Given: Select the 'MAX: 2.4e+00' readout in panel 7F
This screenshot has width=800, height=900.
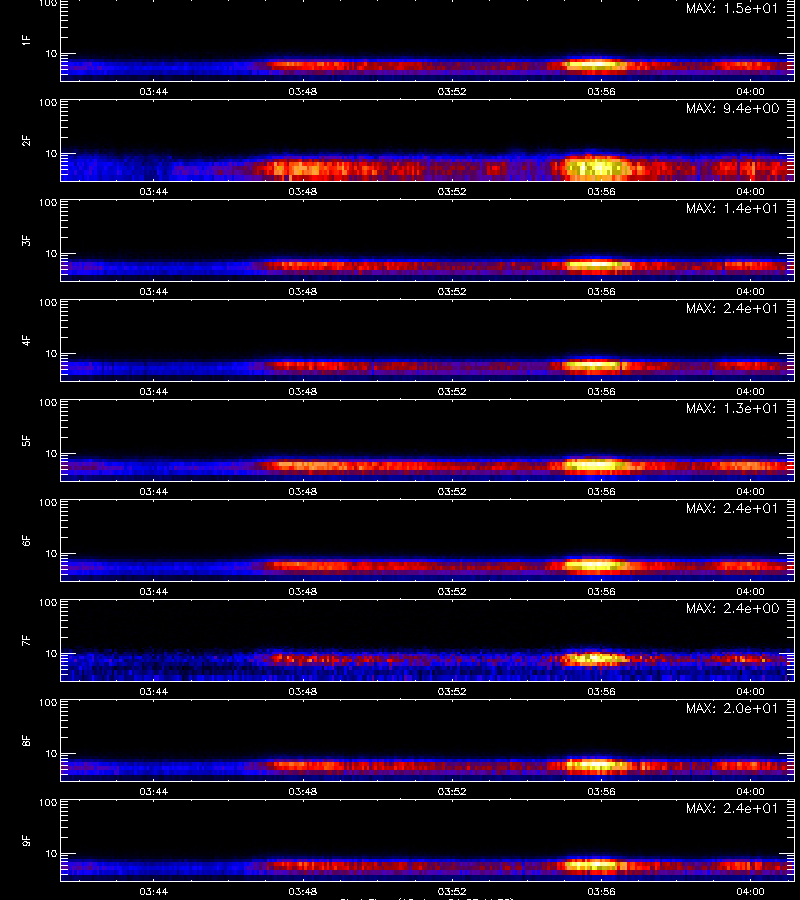Looking at the screenshot, I should pyautogui.click(x=732, y=608).
